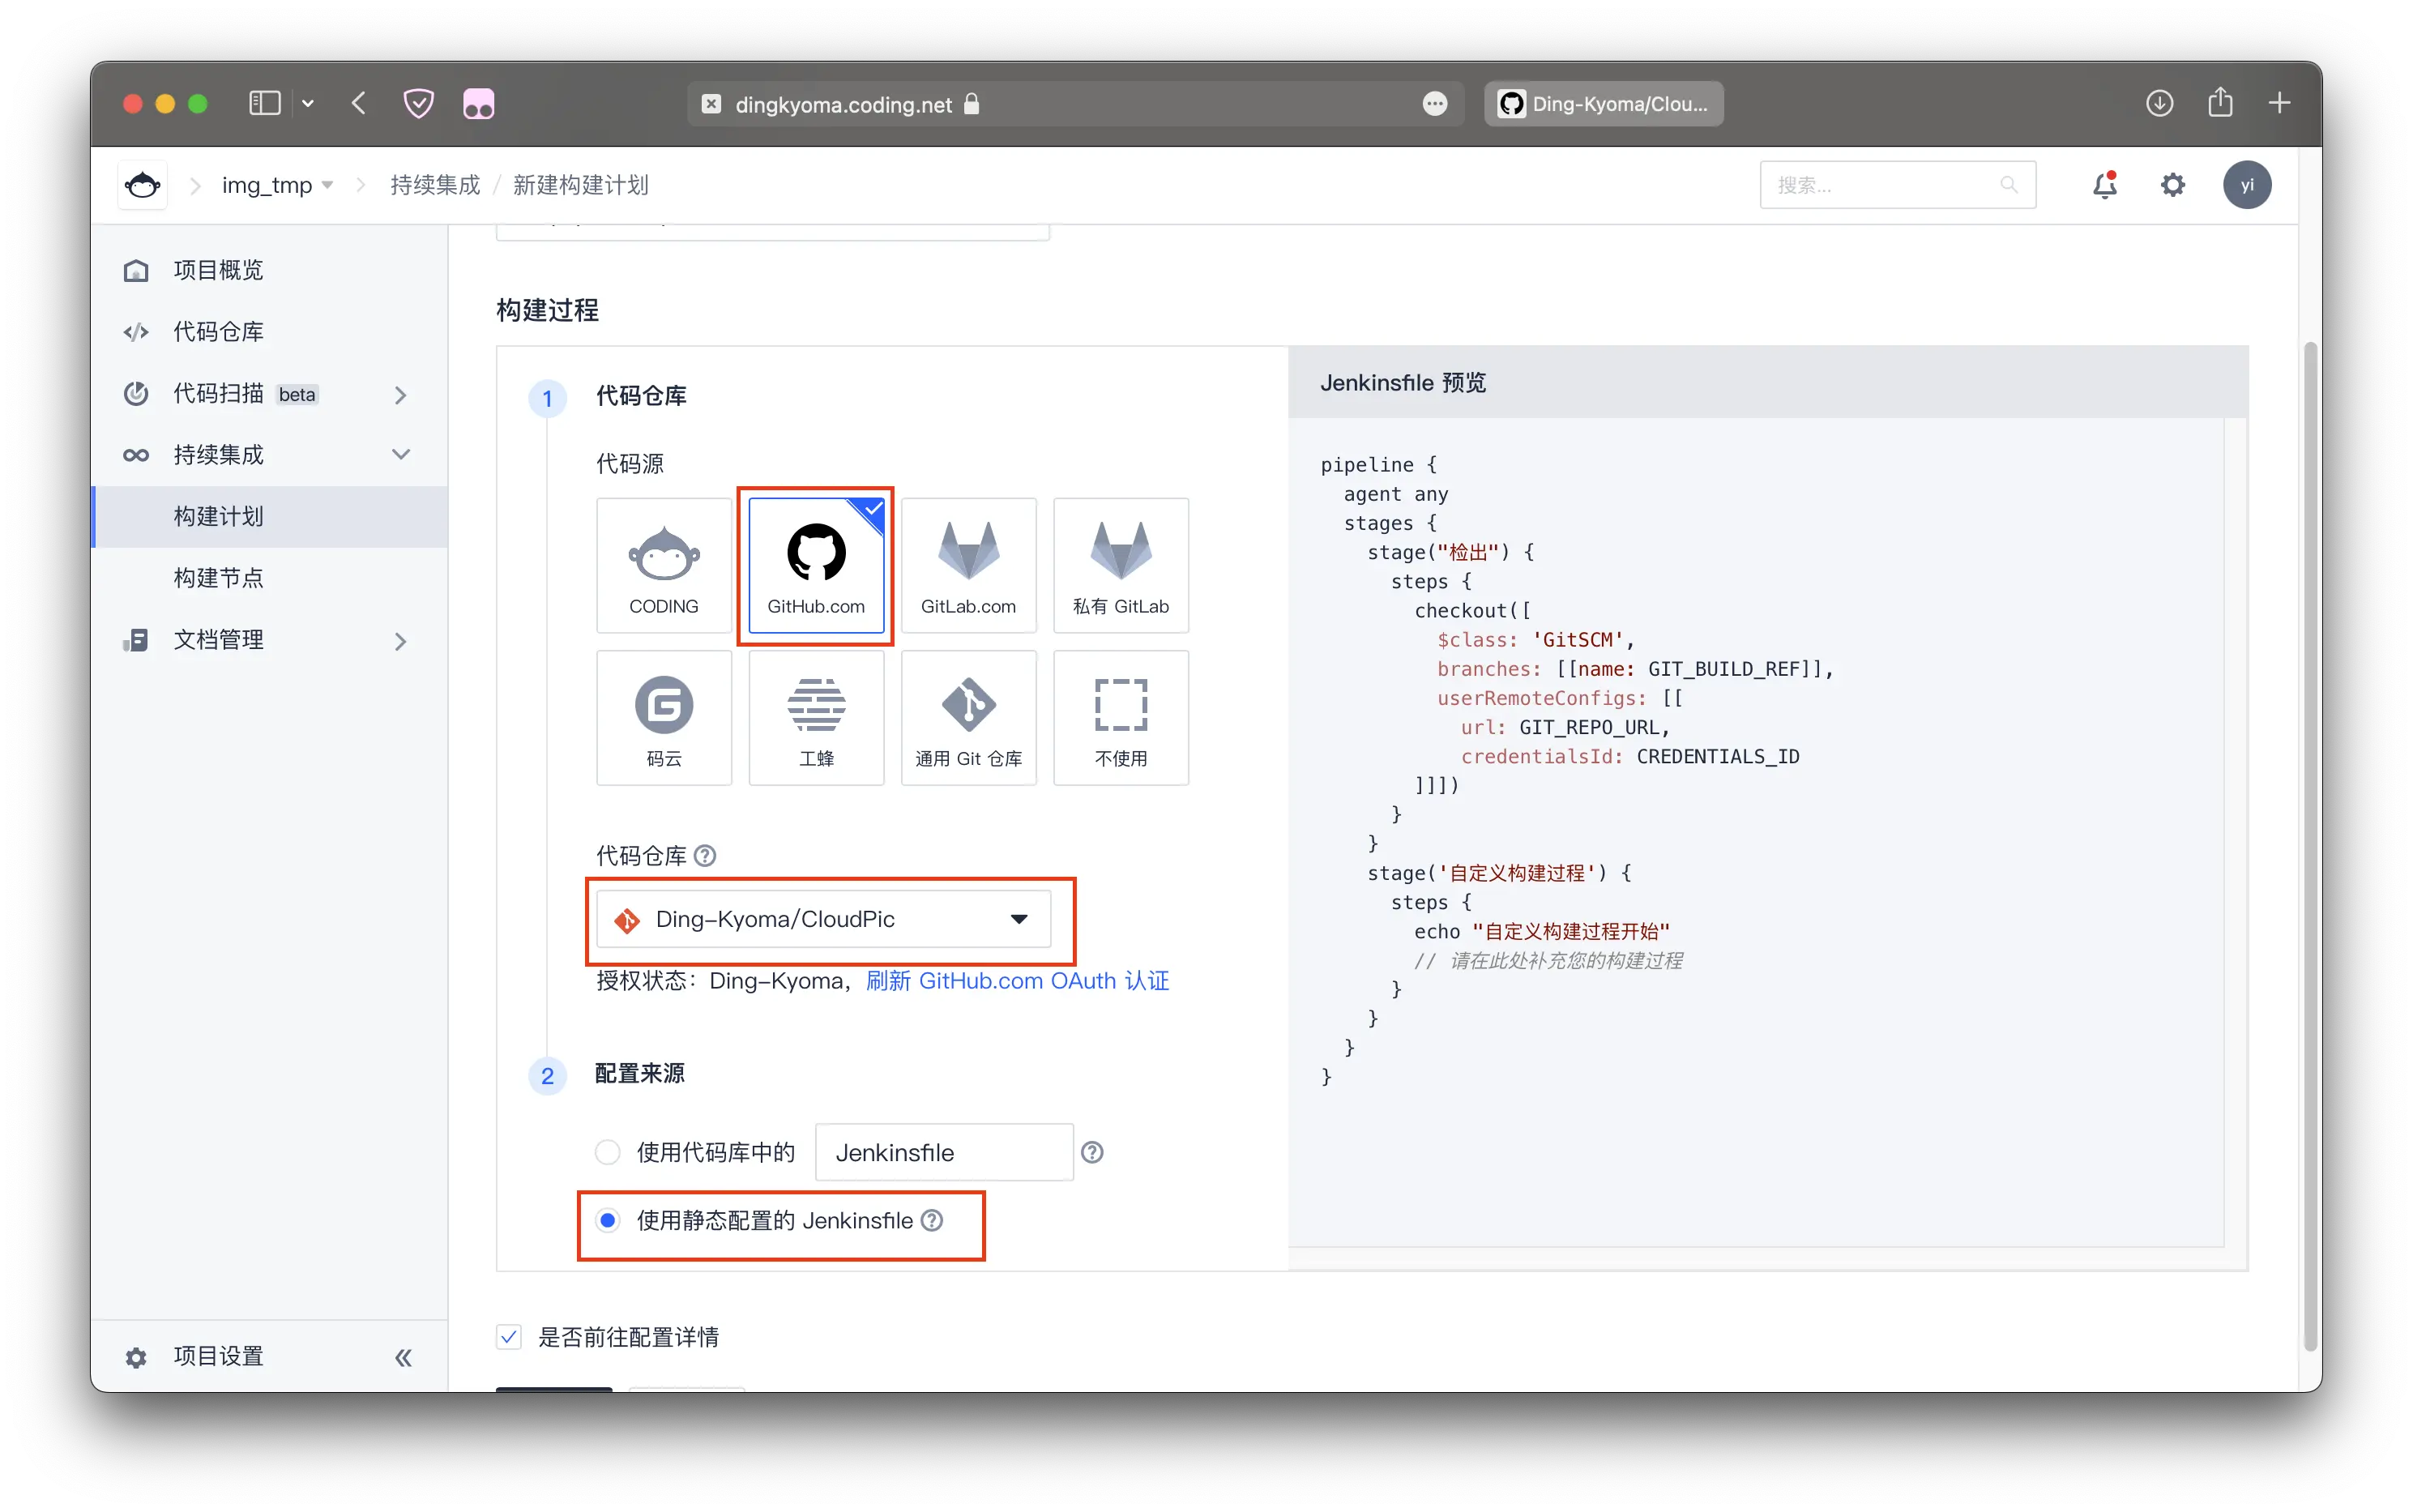This screenshot has height=1512, width=2413.
Task: Select 使用静态配置的 Jenkinsfile radio option
Action: click(607, 1220)
